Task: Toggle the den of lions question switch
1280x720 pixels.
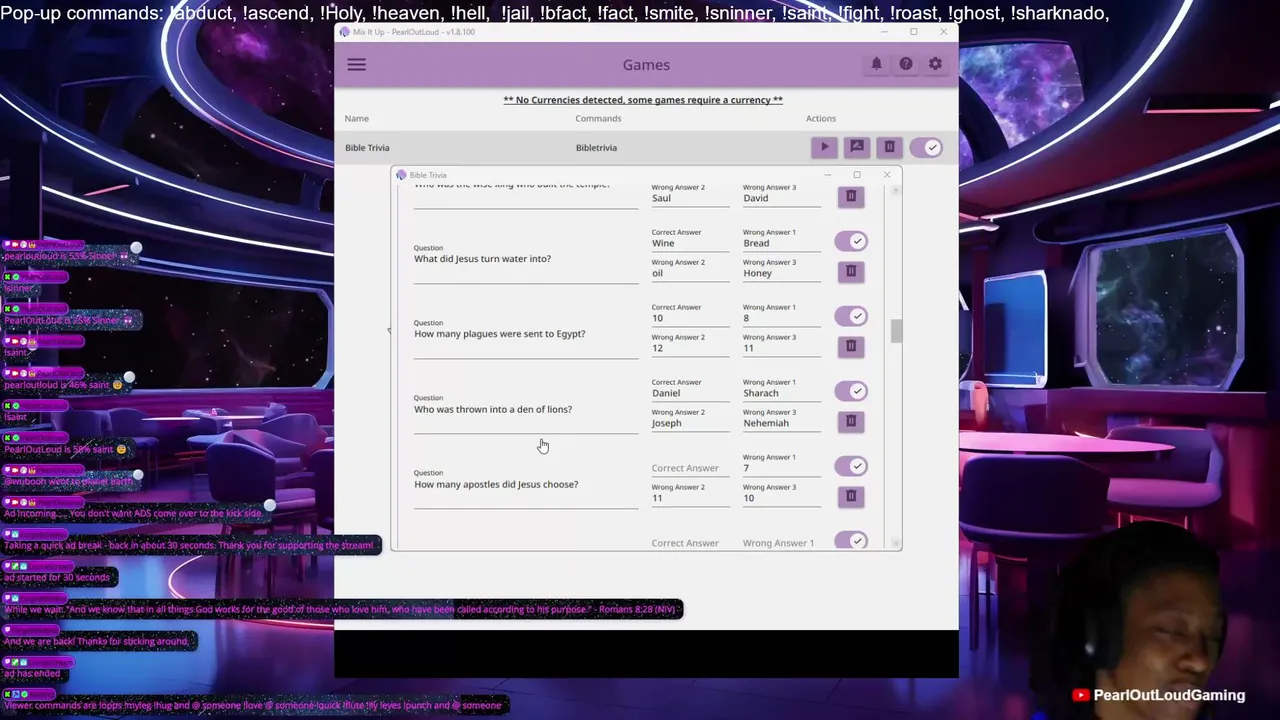Action: [x=851, y=391]
